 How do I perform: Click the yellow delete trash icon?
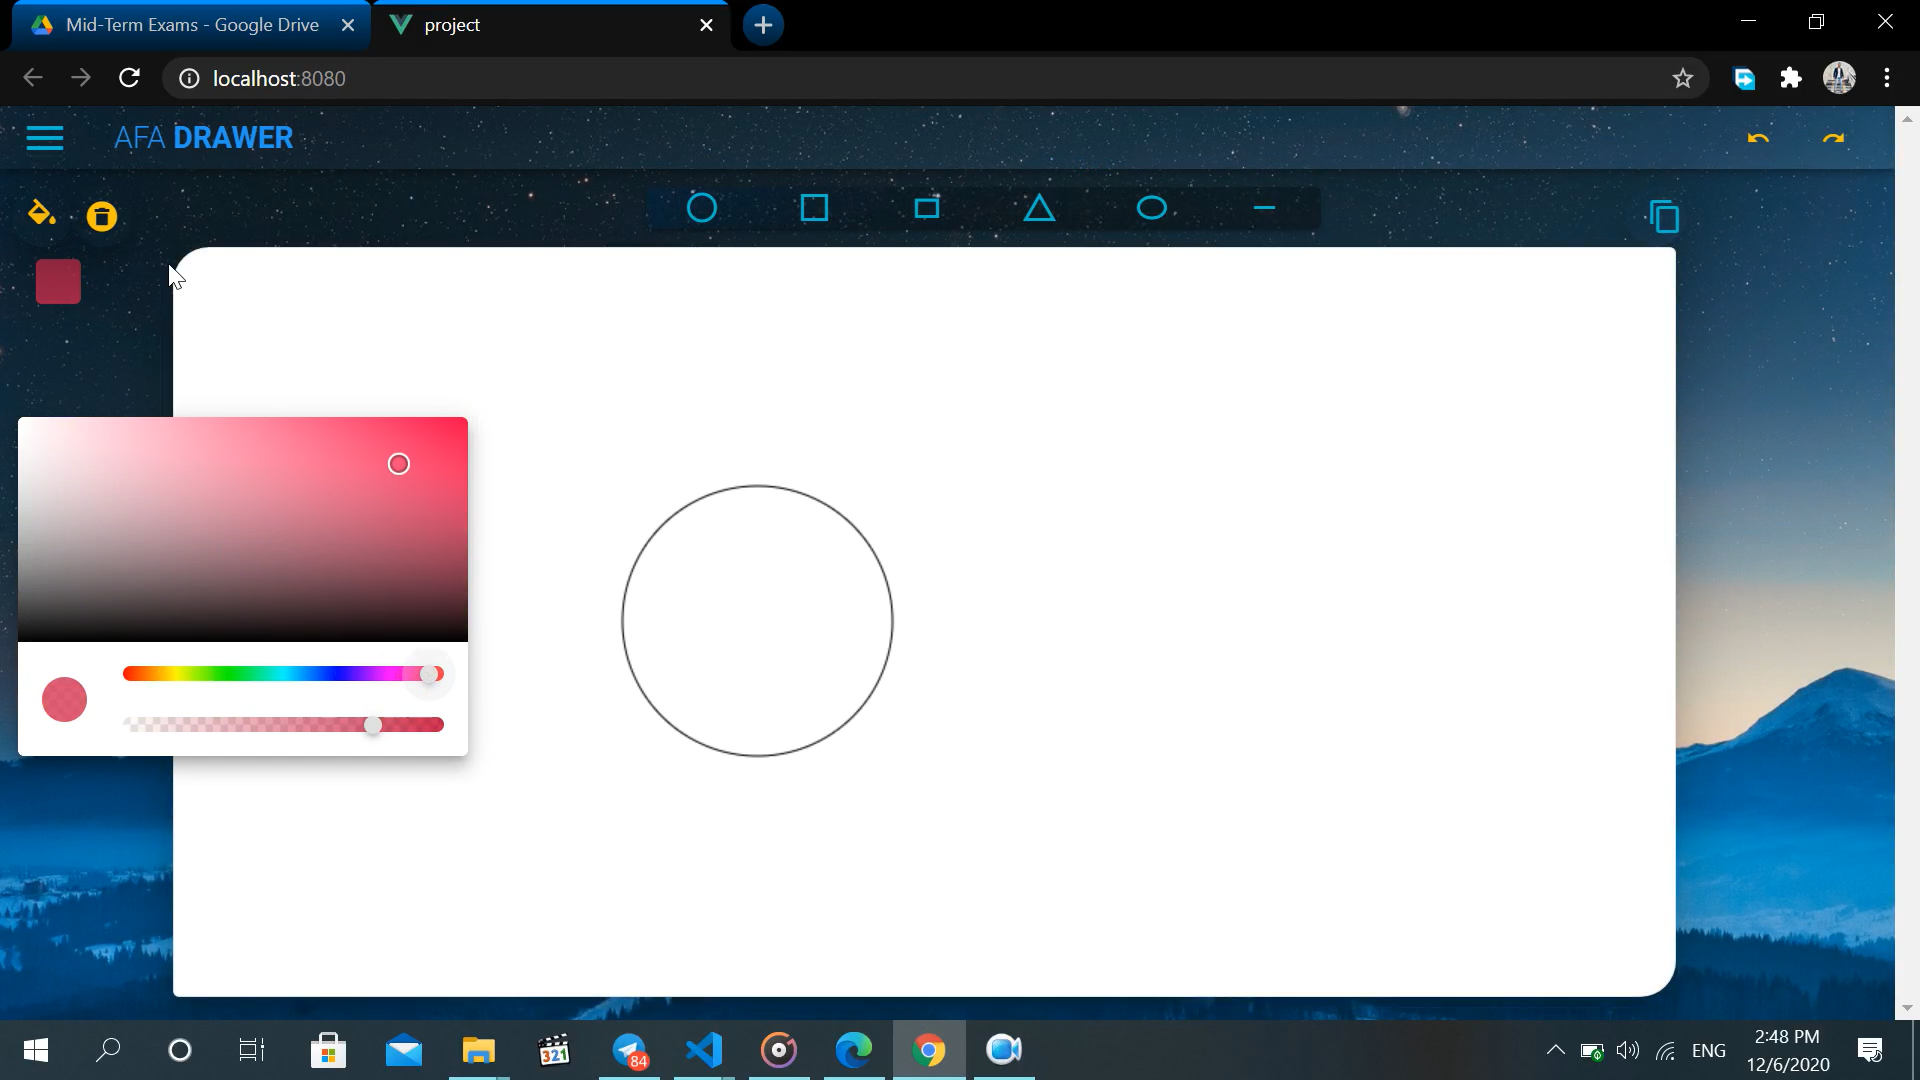(102, 217)
